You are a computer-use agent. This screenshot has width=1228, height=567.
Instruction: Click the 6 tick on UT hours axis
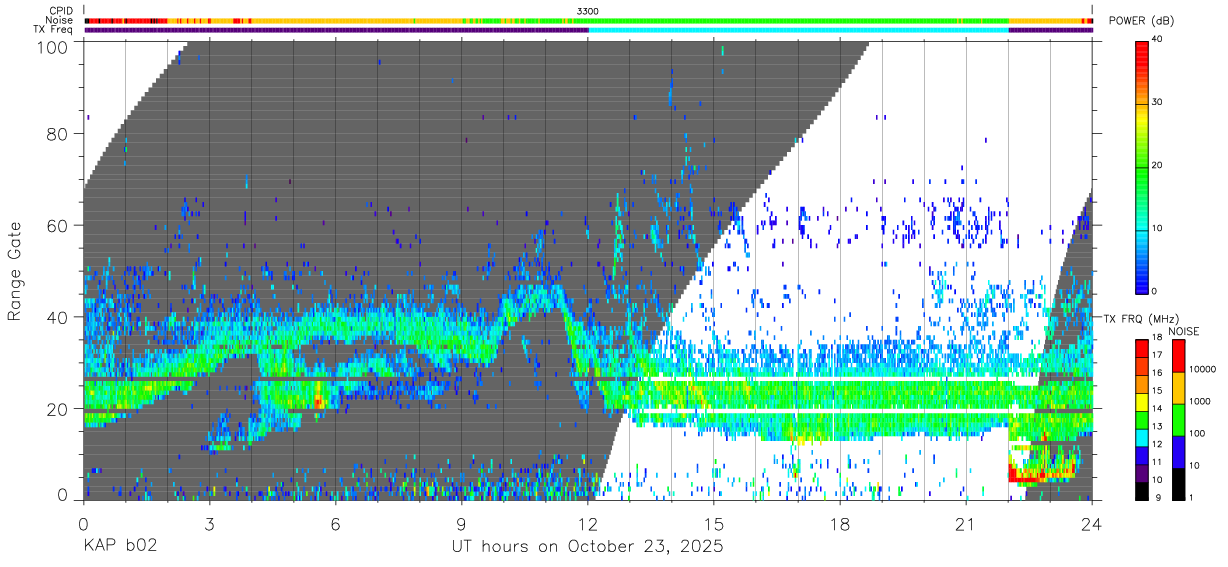pos(336,524)
